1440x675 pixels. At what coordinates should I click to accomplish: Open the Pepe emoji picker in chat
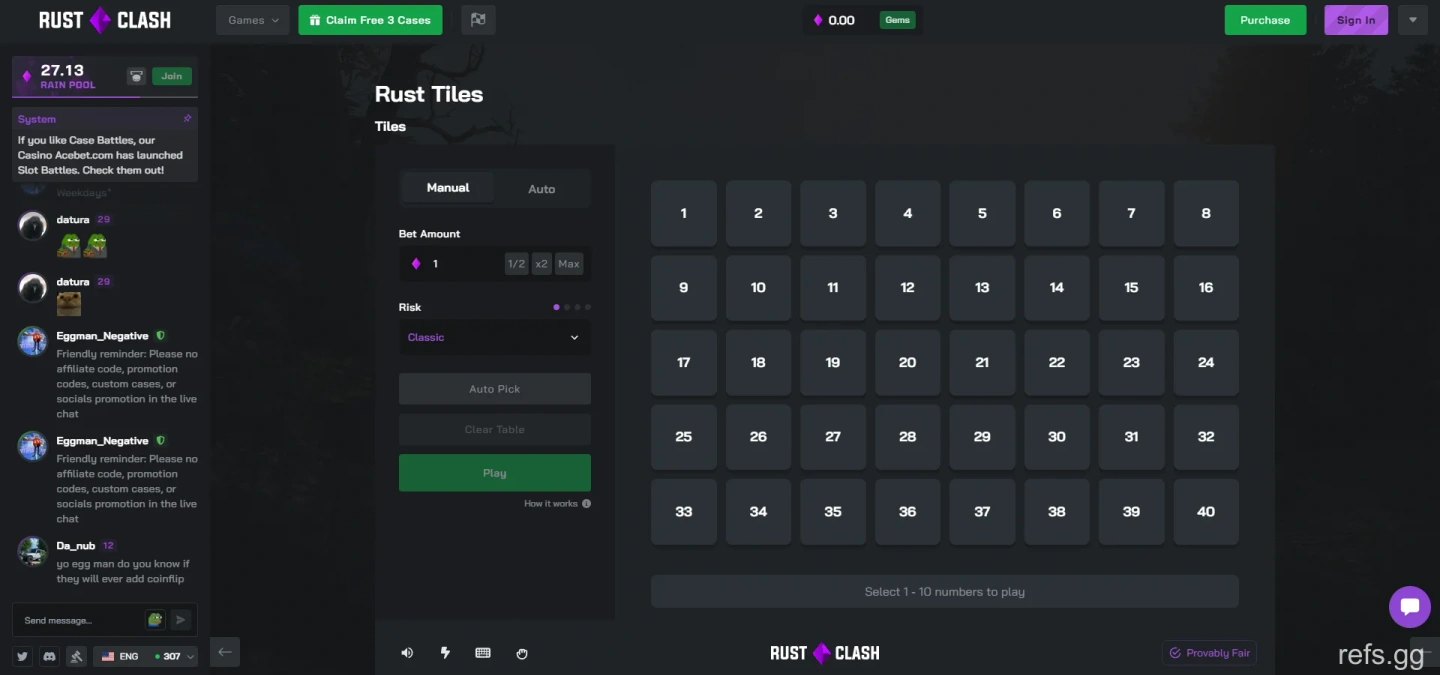pyautogui.click(x=155, y=620)
